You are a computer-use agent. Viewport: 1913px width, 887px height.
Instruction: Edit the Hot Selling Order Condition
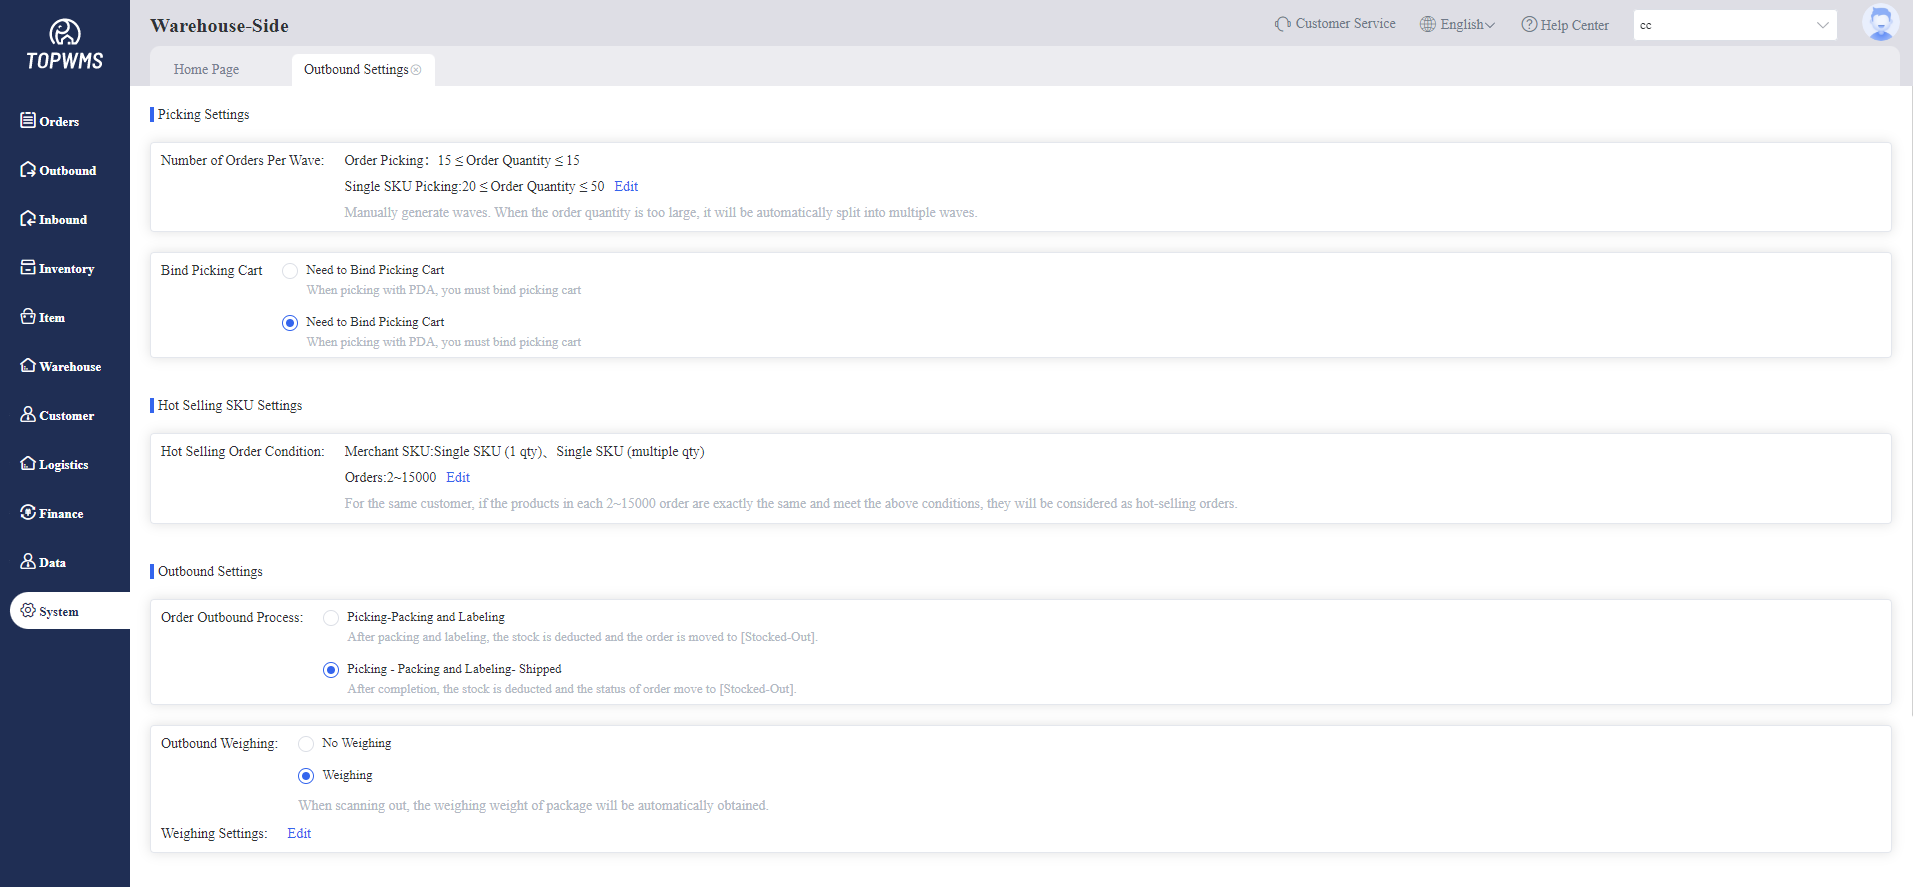[458, 478]
